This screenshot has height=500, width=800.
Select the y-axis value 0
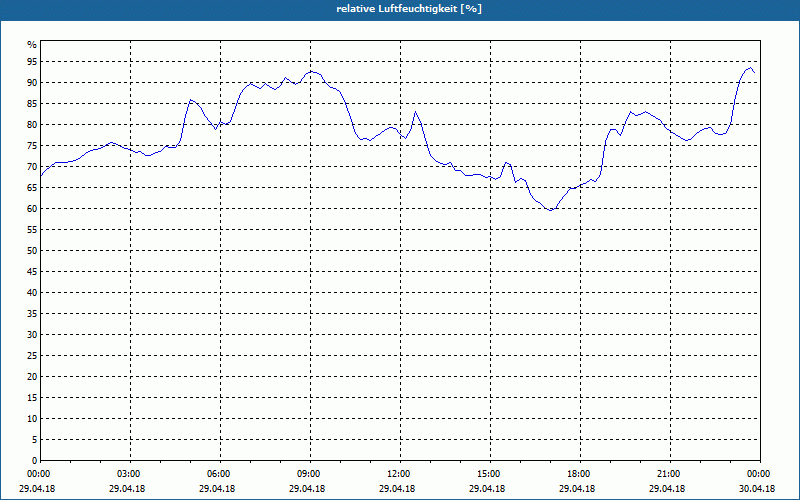pyautogui.click(x=35, y=461)
